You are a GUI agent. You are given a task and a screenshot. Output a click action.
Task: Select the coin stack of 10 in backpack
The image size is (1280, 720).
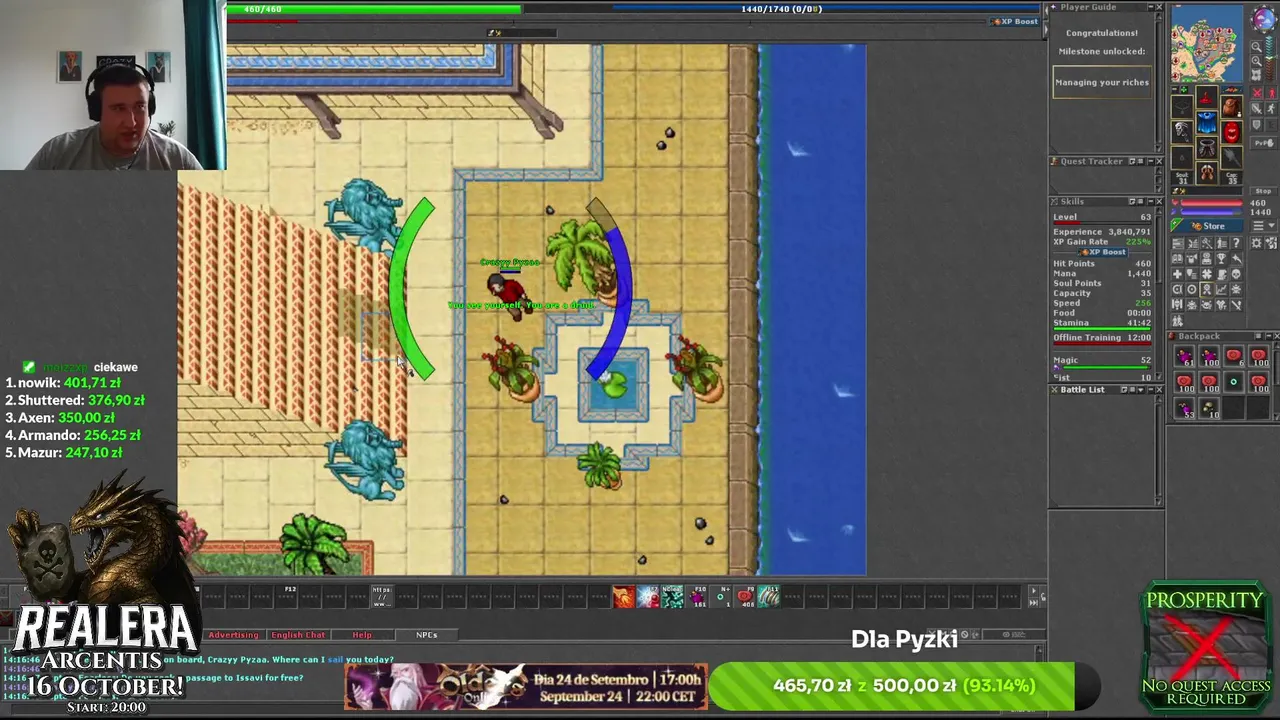[1209, 407]
